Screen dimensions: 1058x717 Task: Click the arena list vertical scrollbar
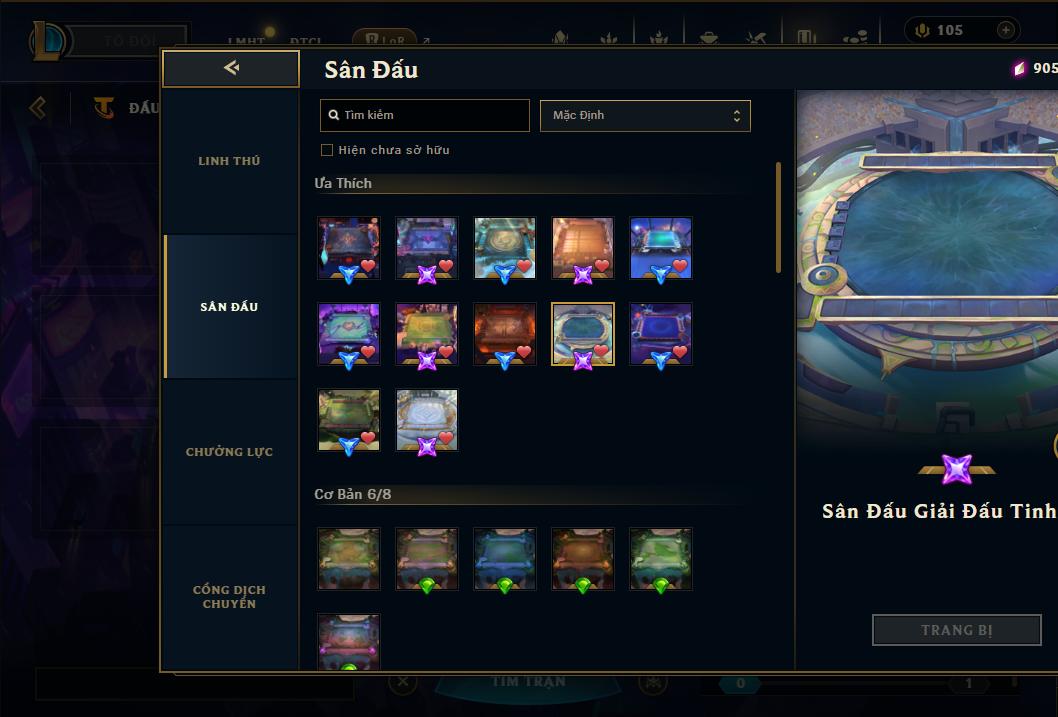[779, 217]
